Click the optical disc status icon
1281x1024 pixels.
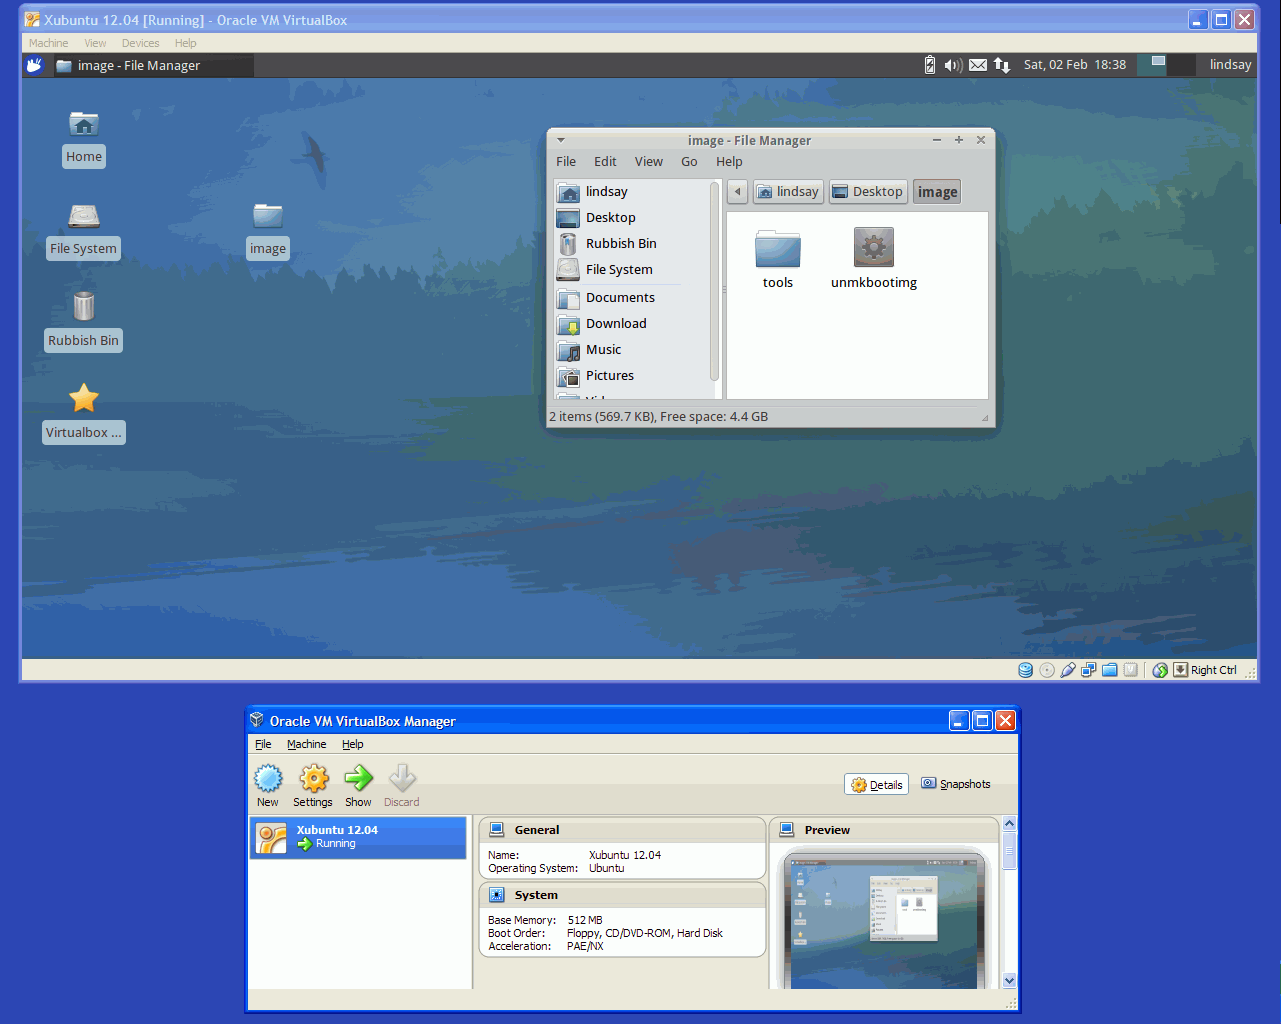tap(1047, 670)
